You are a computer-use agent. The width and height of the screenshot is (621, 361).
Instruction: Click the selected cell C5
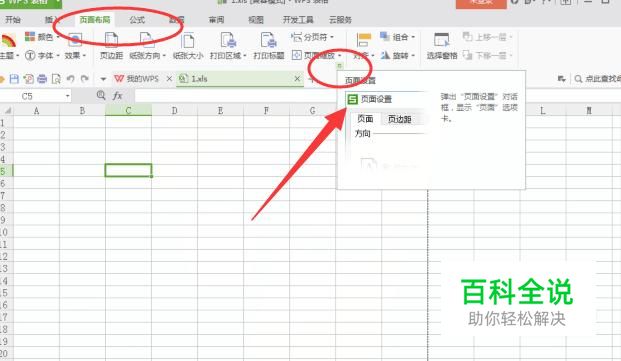128,171
